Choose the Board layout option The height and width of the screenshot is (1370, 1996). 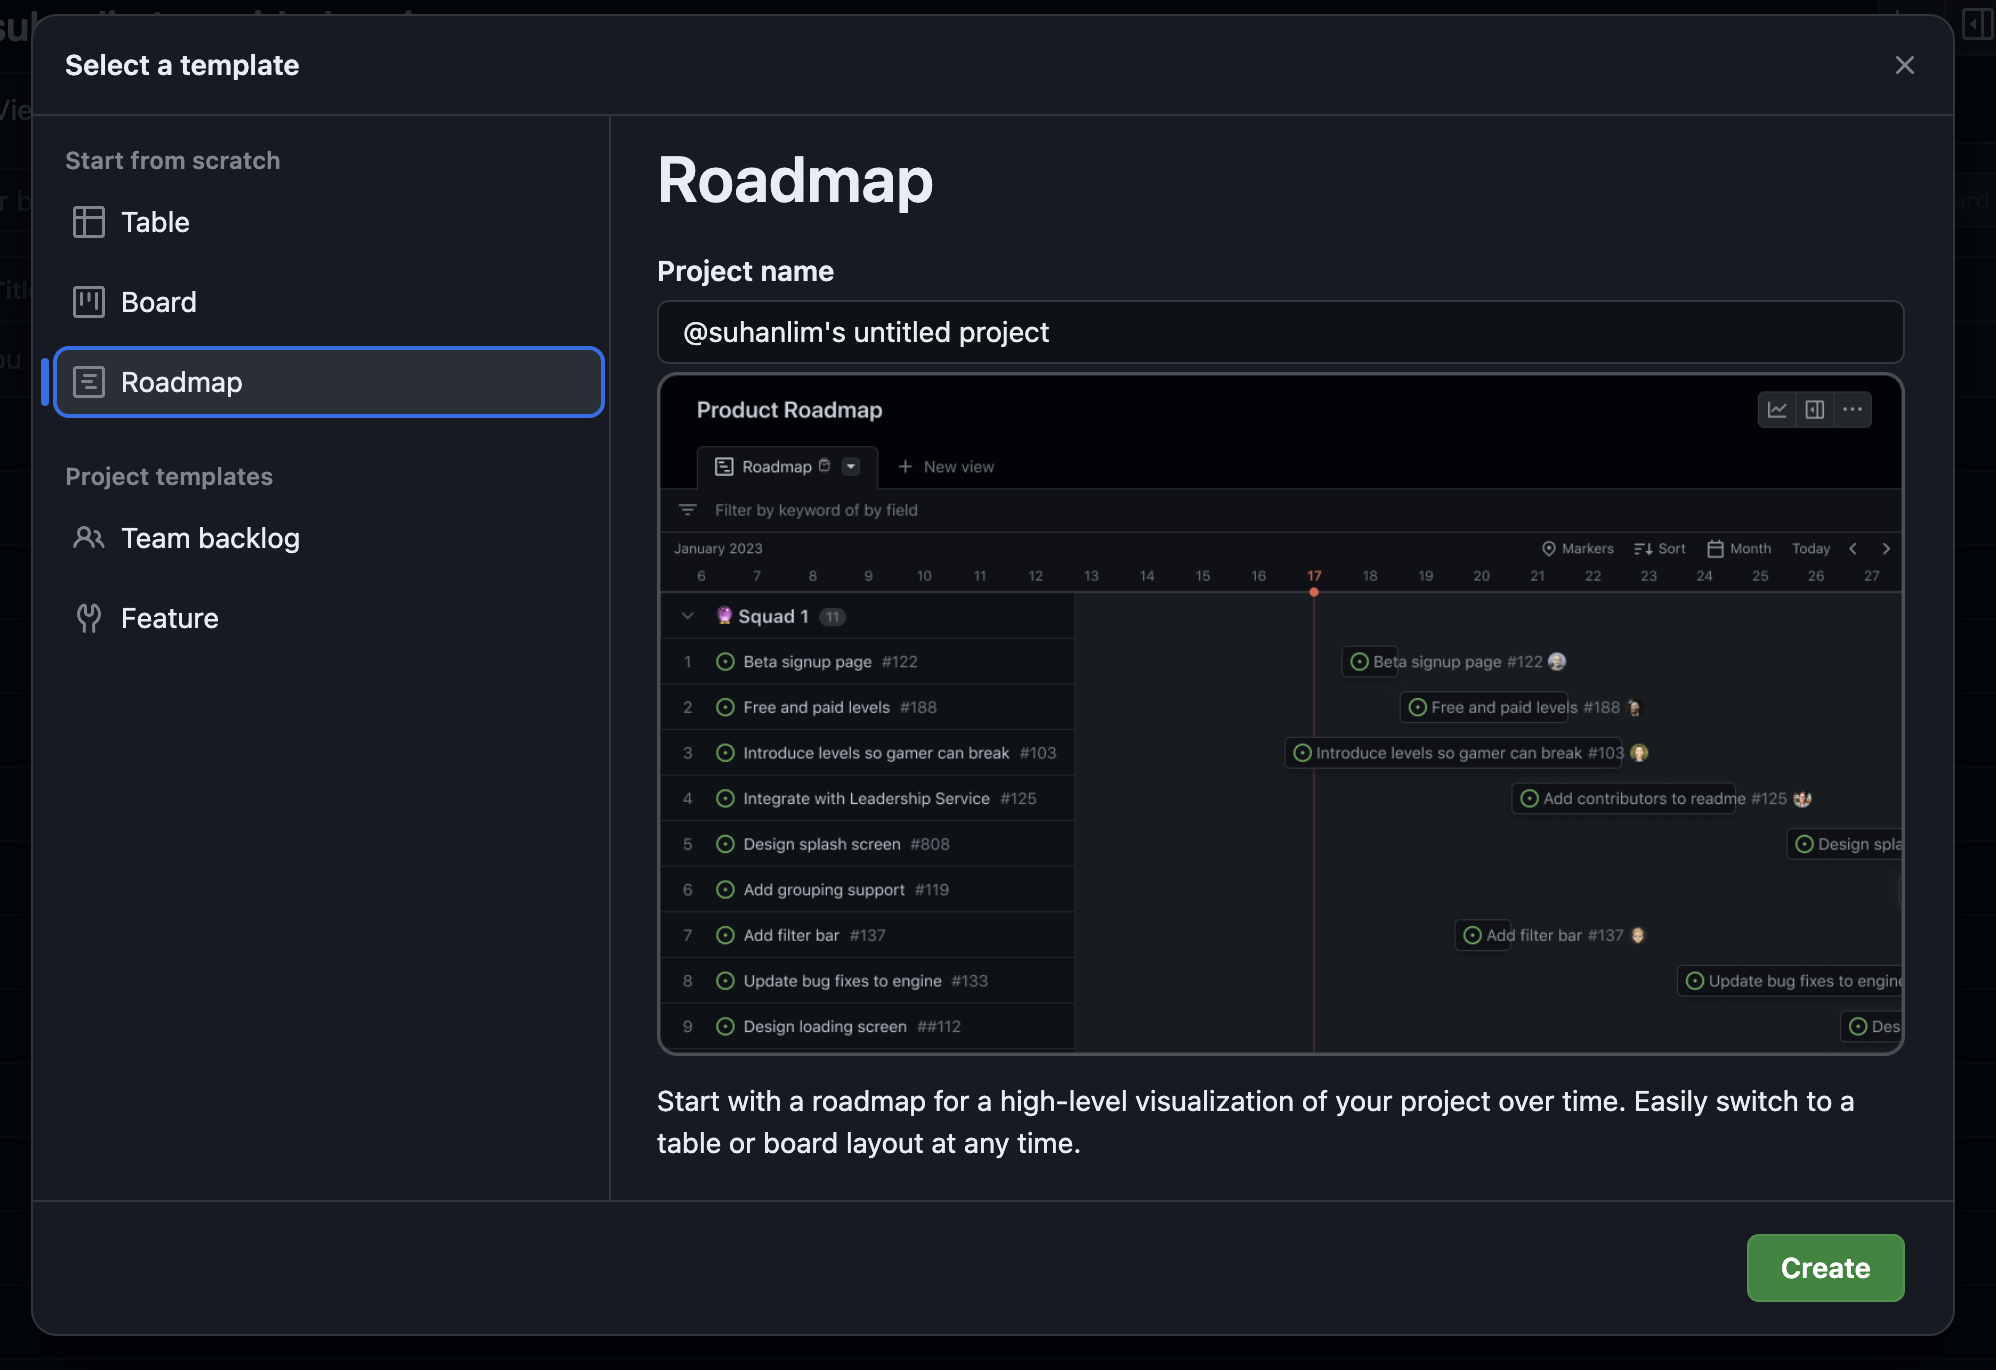(158, 302)
